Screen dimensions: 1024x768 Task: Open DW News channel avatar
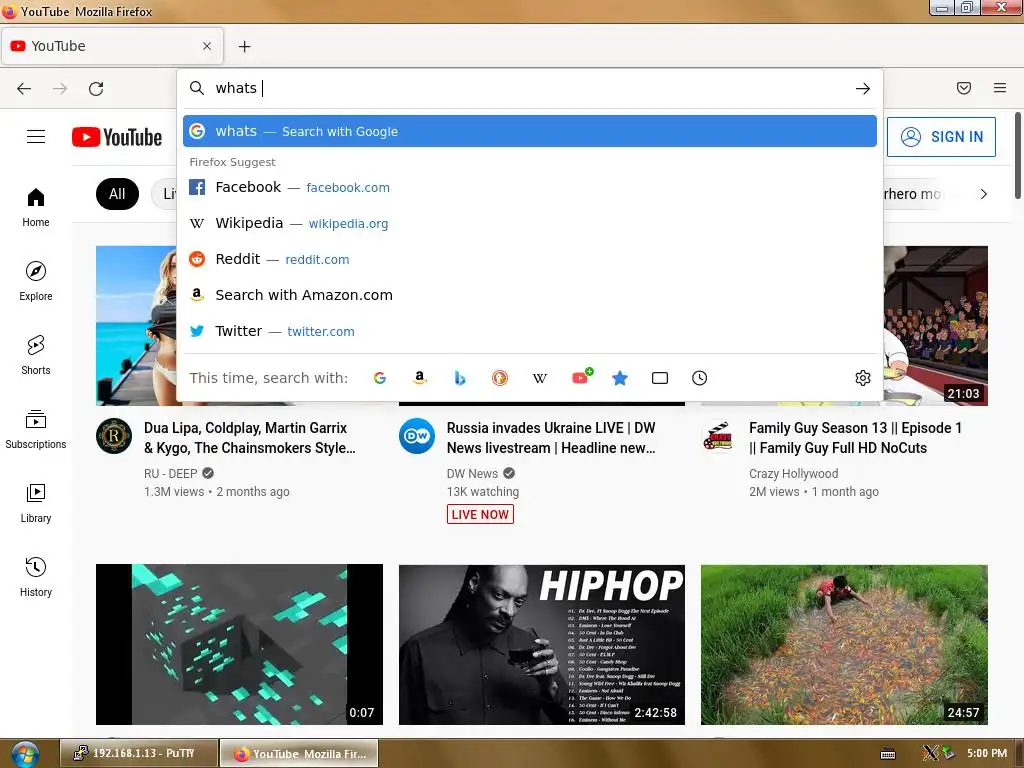point(417,436)
